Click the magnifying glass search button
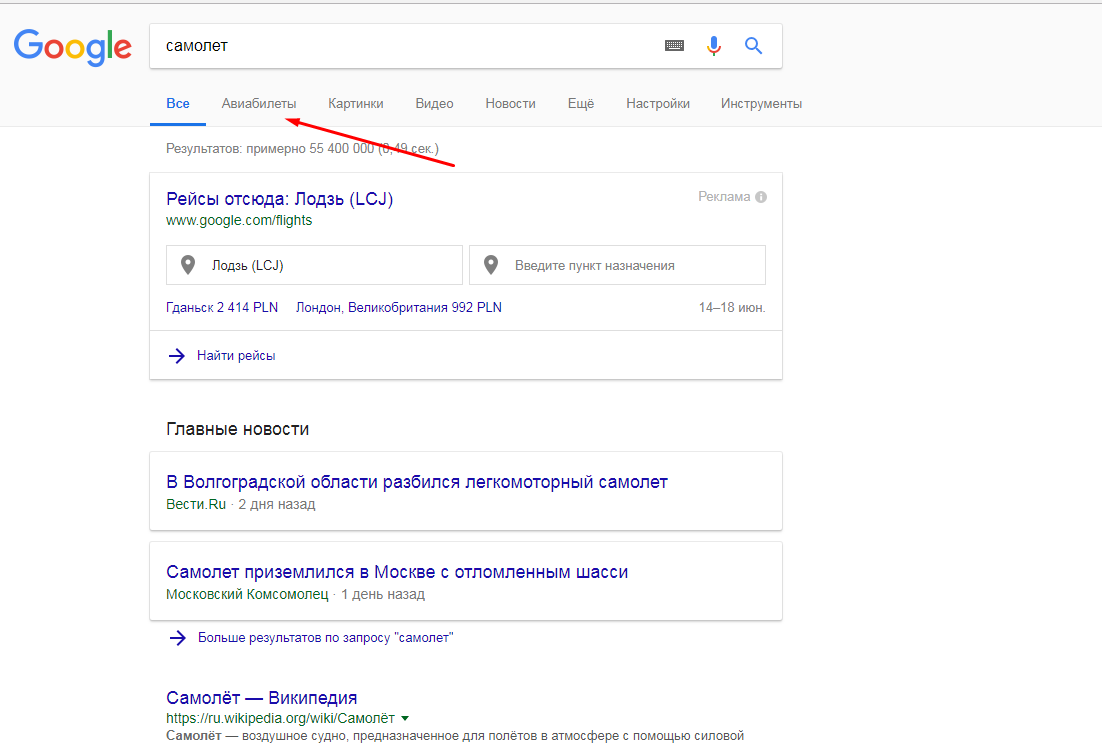Screen dimensions: 1102x744 pyautogui.click(x=753, y=46)
